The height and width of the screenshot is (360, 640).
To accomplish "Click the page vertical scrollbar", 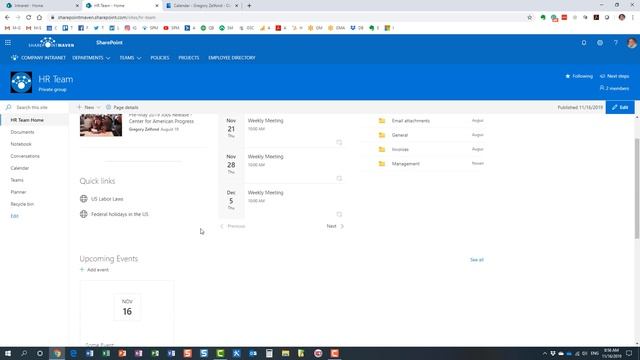I will pyautogui.click(x=637, y=188).
